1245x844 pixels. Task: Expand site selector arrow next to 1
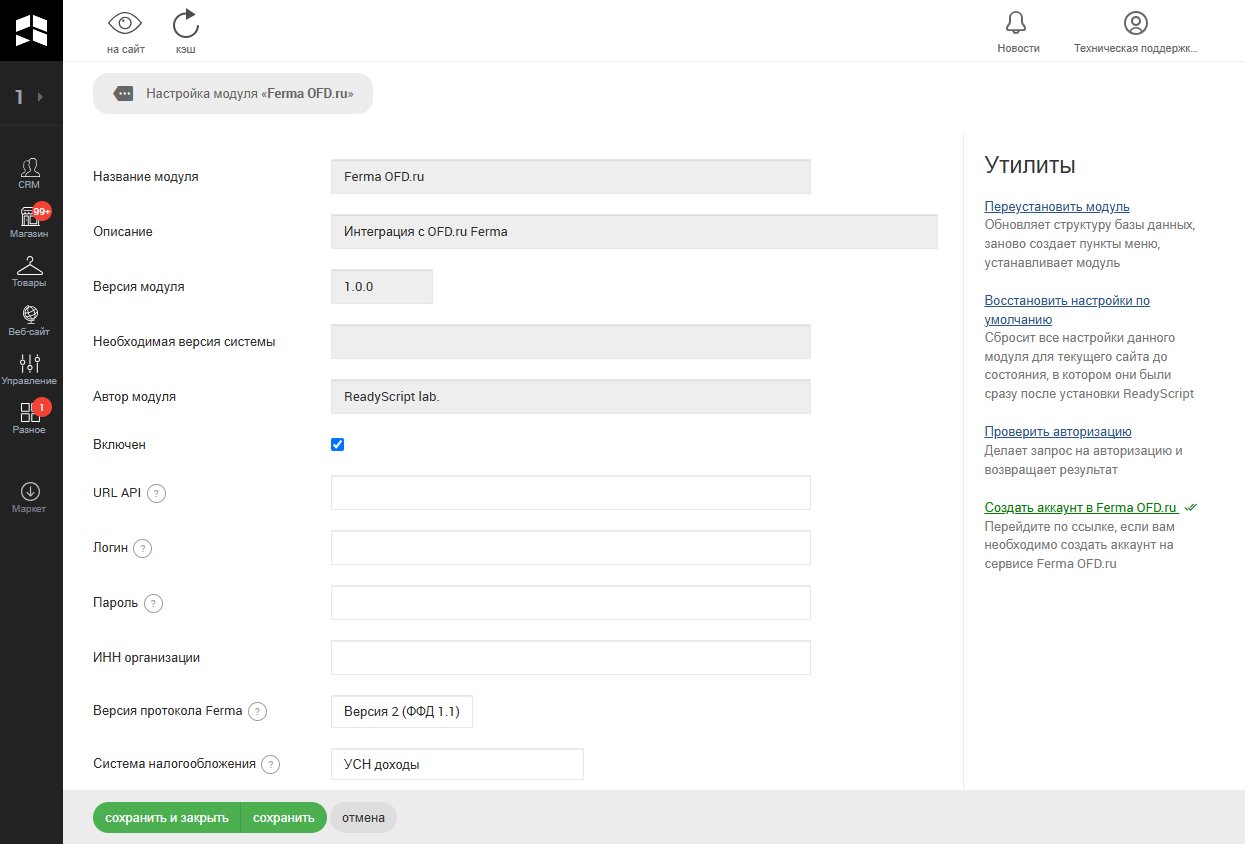40,97
